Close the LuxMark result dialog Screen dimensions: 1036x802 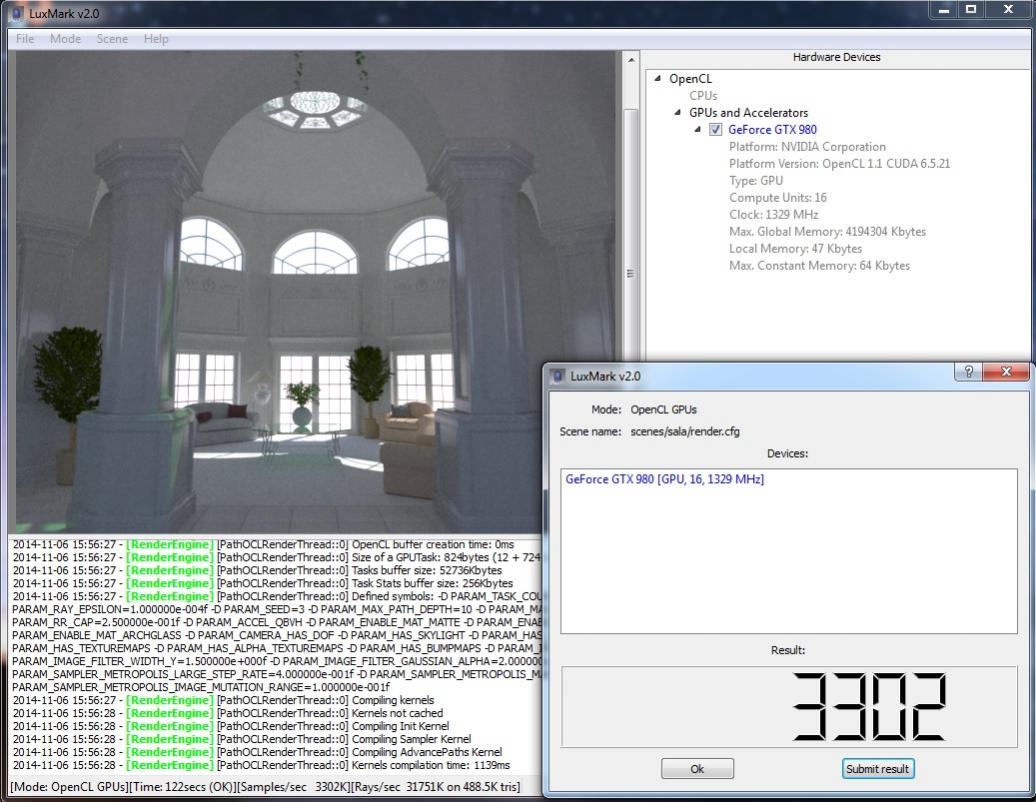(1006, 371)
